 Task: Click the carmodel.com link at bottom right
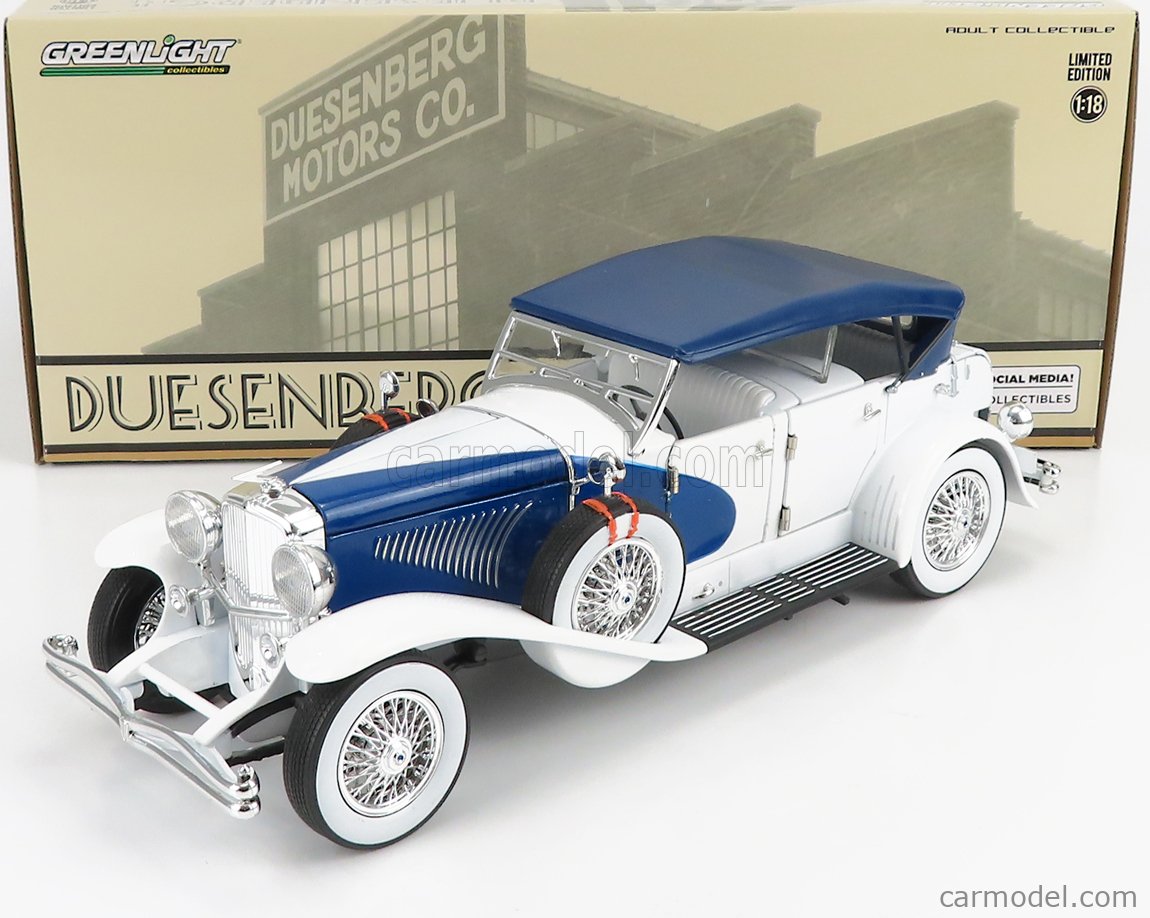(1040, 897)
